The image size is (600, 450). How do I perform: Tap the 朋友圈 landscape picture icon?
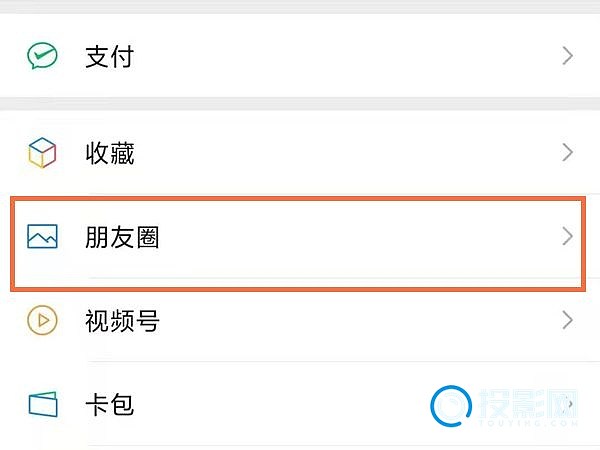pos(43,237)
